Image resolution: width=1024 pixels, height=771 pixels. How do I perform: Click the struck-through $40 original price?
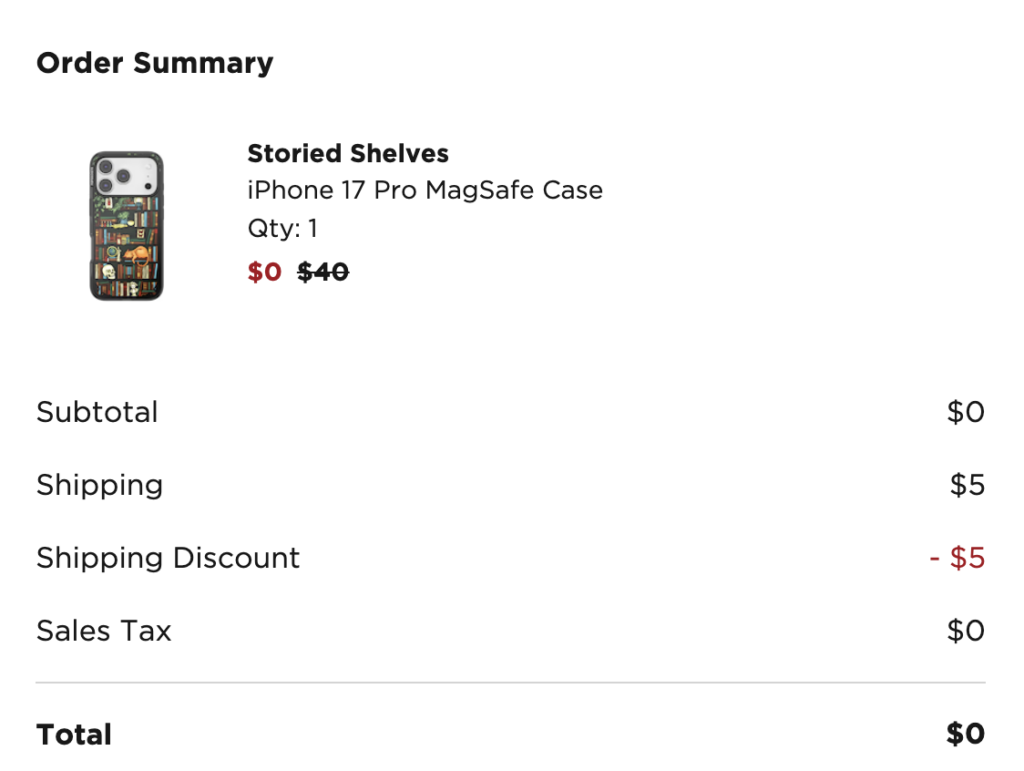point(323,272)
